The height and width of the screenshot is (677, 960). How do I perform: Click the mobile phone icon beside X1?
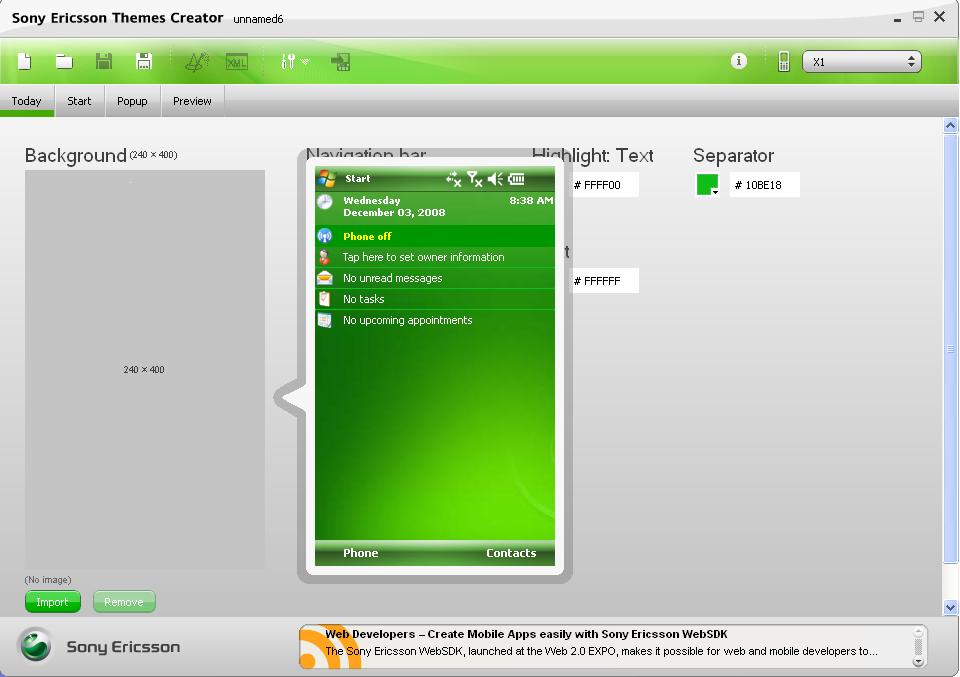[x=784, y=61]
